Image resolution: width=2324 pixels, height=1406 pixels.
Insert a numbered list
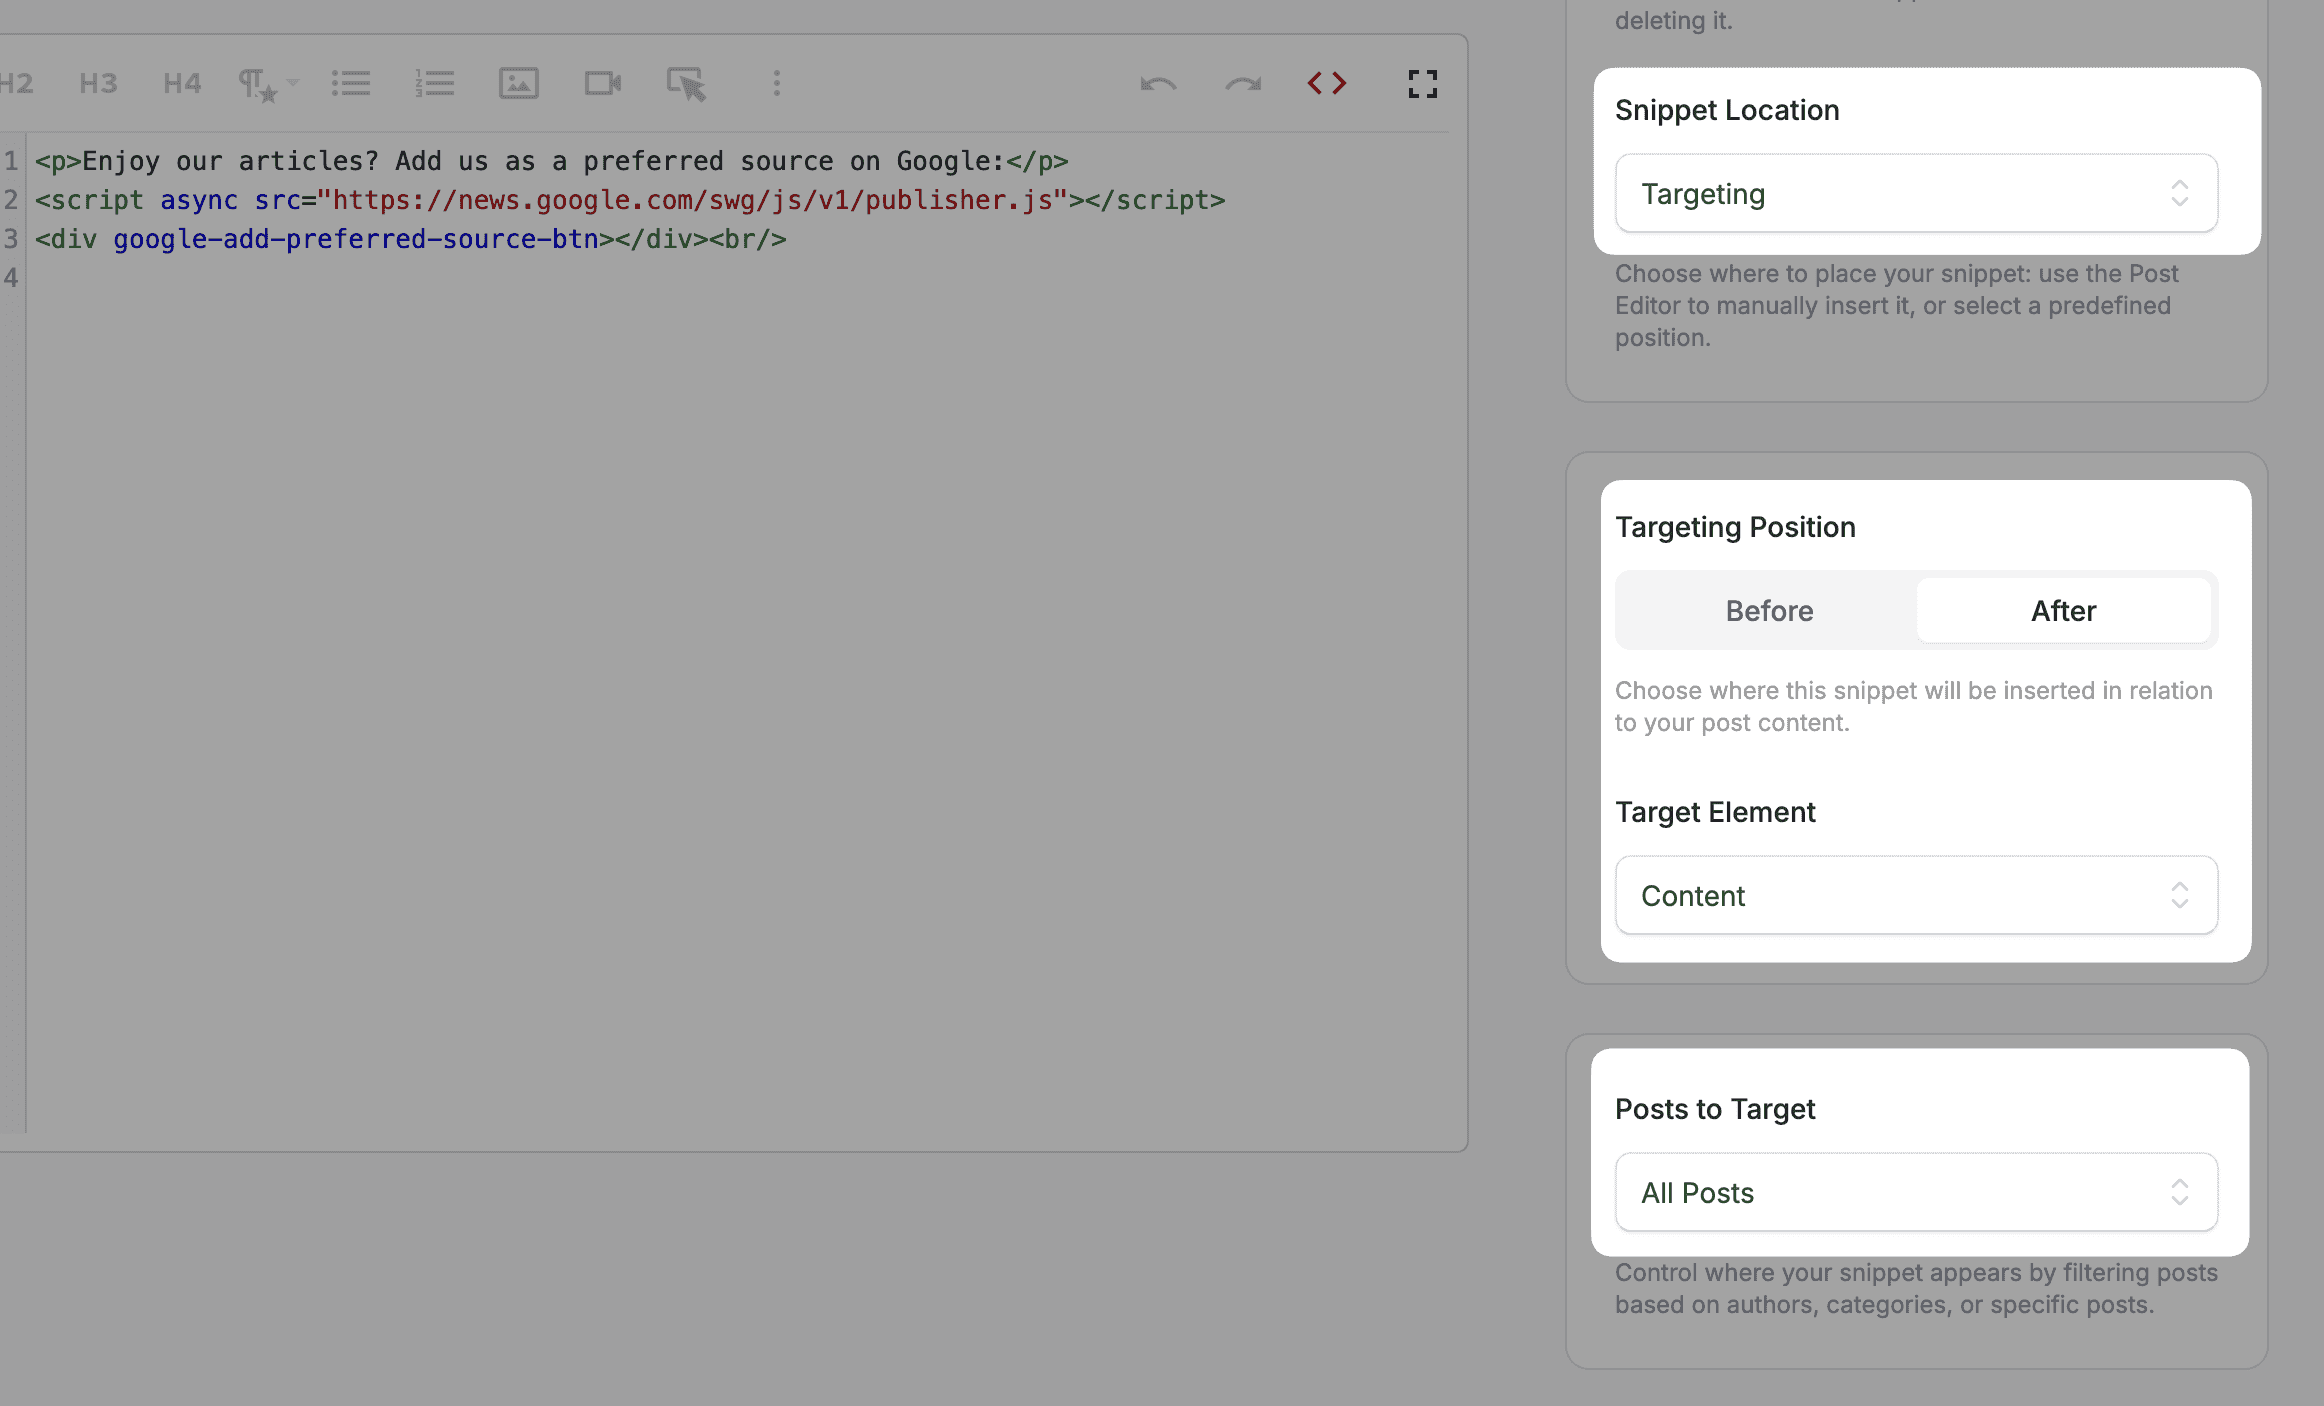(435, 83)
